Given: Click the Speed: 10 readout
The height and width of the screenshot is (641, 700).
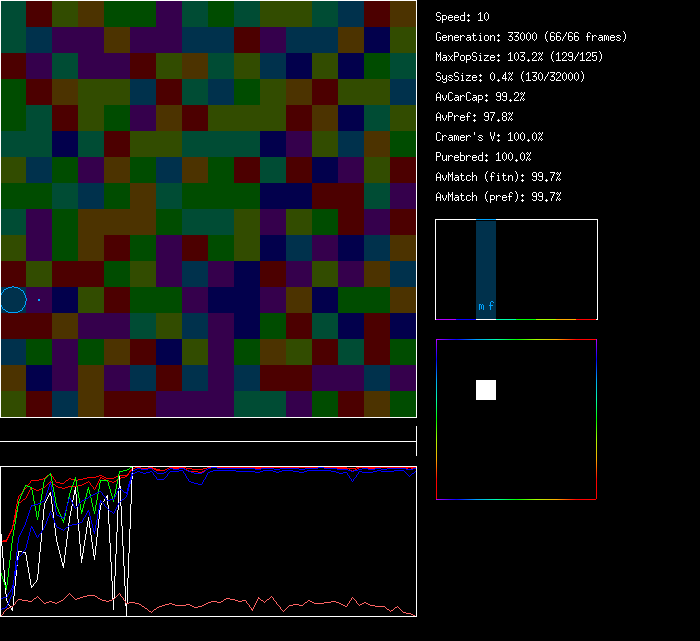Looking at the screenshot, I should [462, 17].
